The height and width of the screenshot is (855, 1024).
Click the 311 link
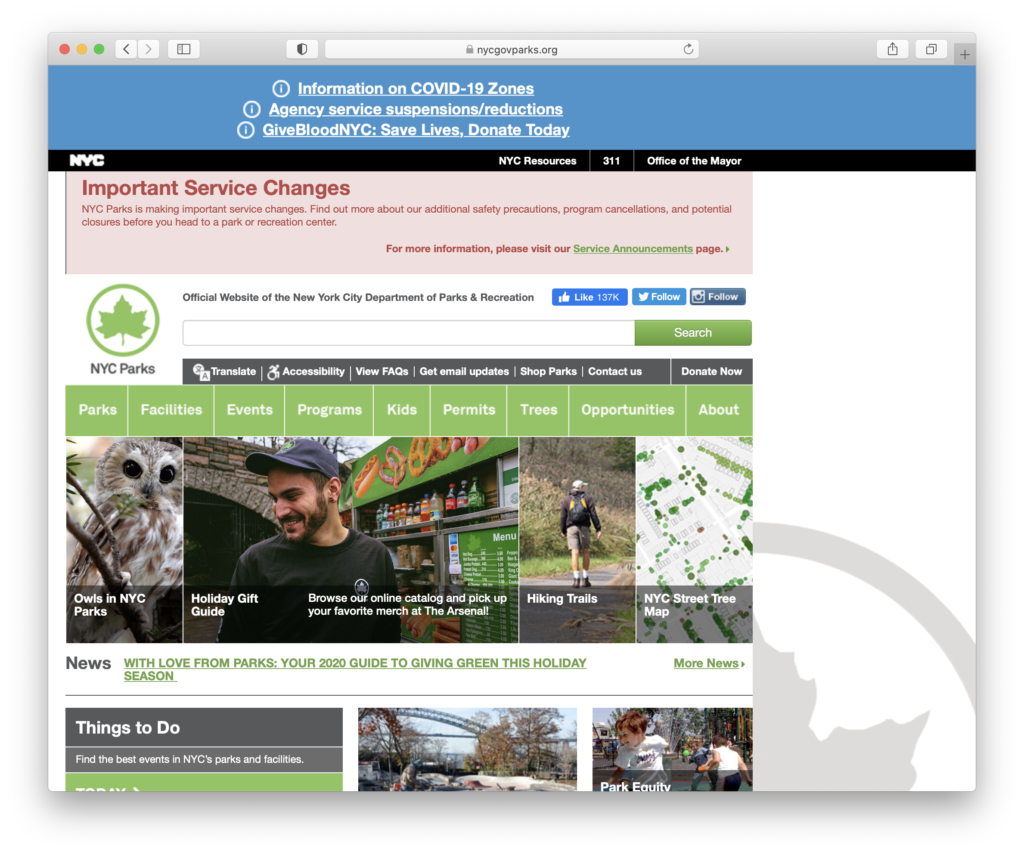pyautogui.click(x=611, y=161)
